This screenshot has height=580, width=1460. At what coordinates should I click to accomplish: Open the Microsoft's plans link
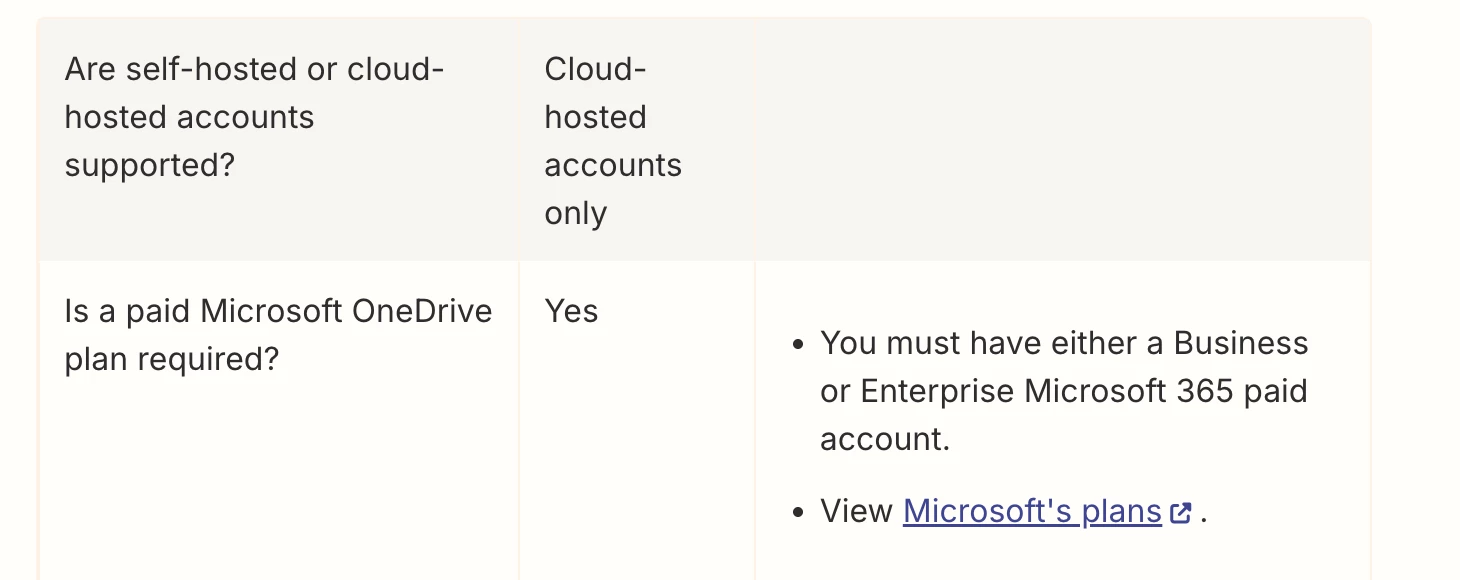click(x=1031, y=511)
